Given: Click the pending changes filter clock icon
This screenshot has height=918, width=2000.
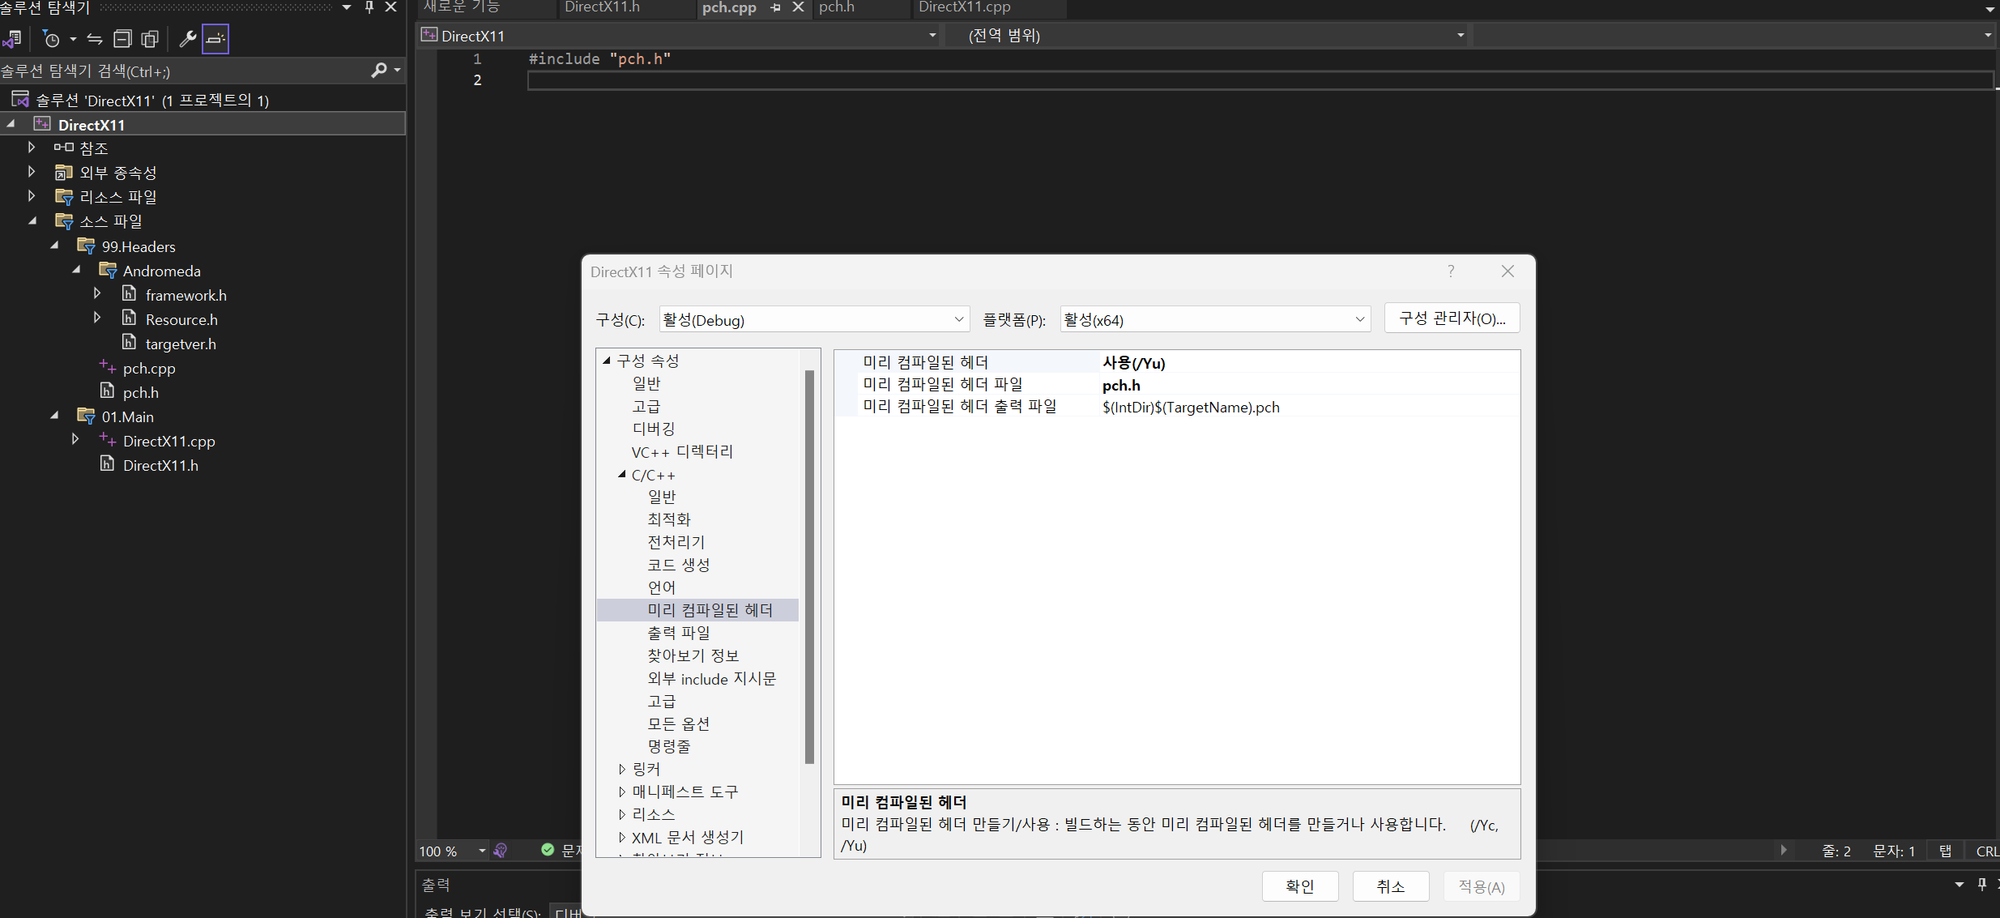Looking at the screenshot, I should (52, 39).
